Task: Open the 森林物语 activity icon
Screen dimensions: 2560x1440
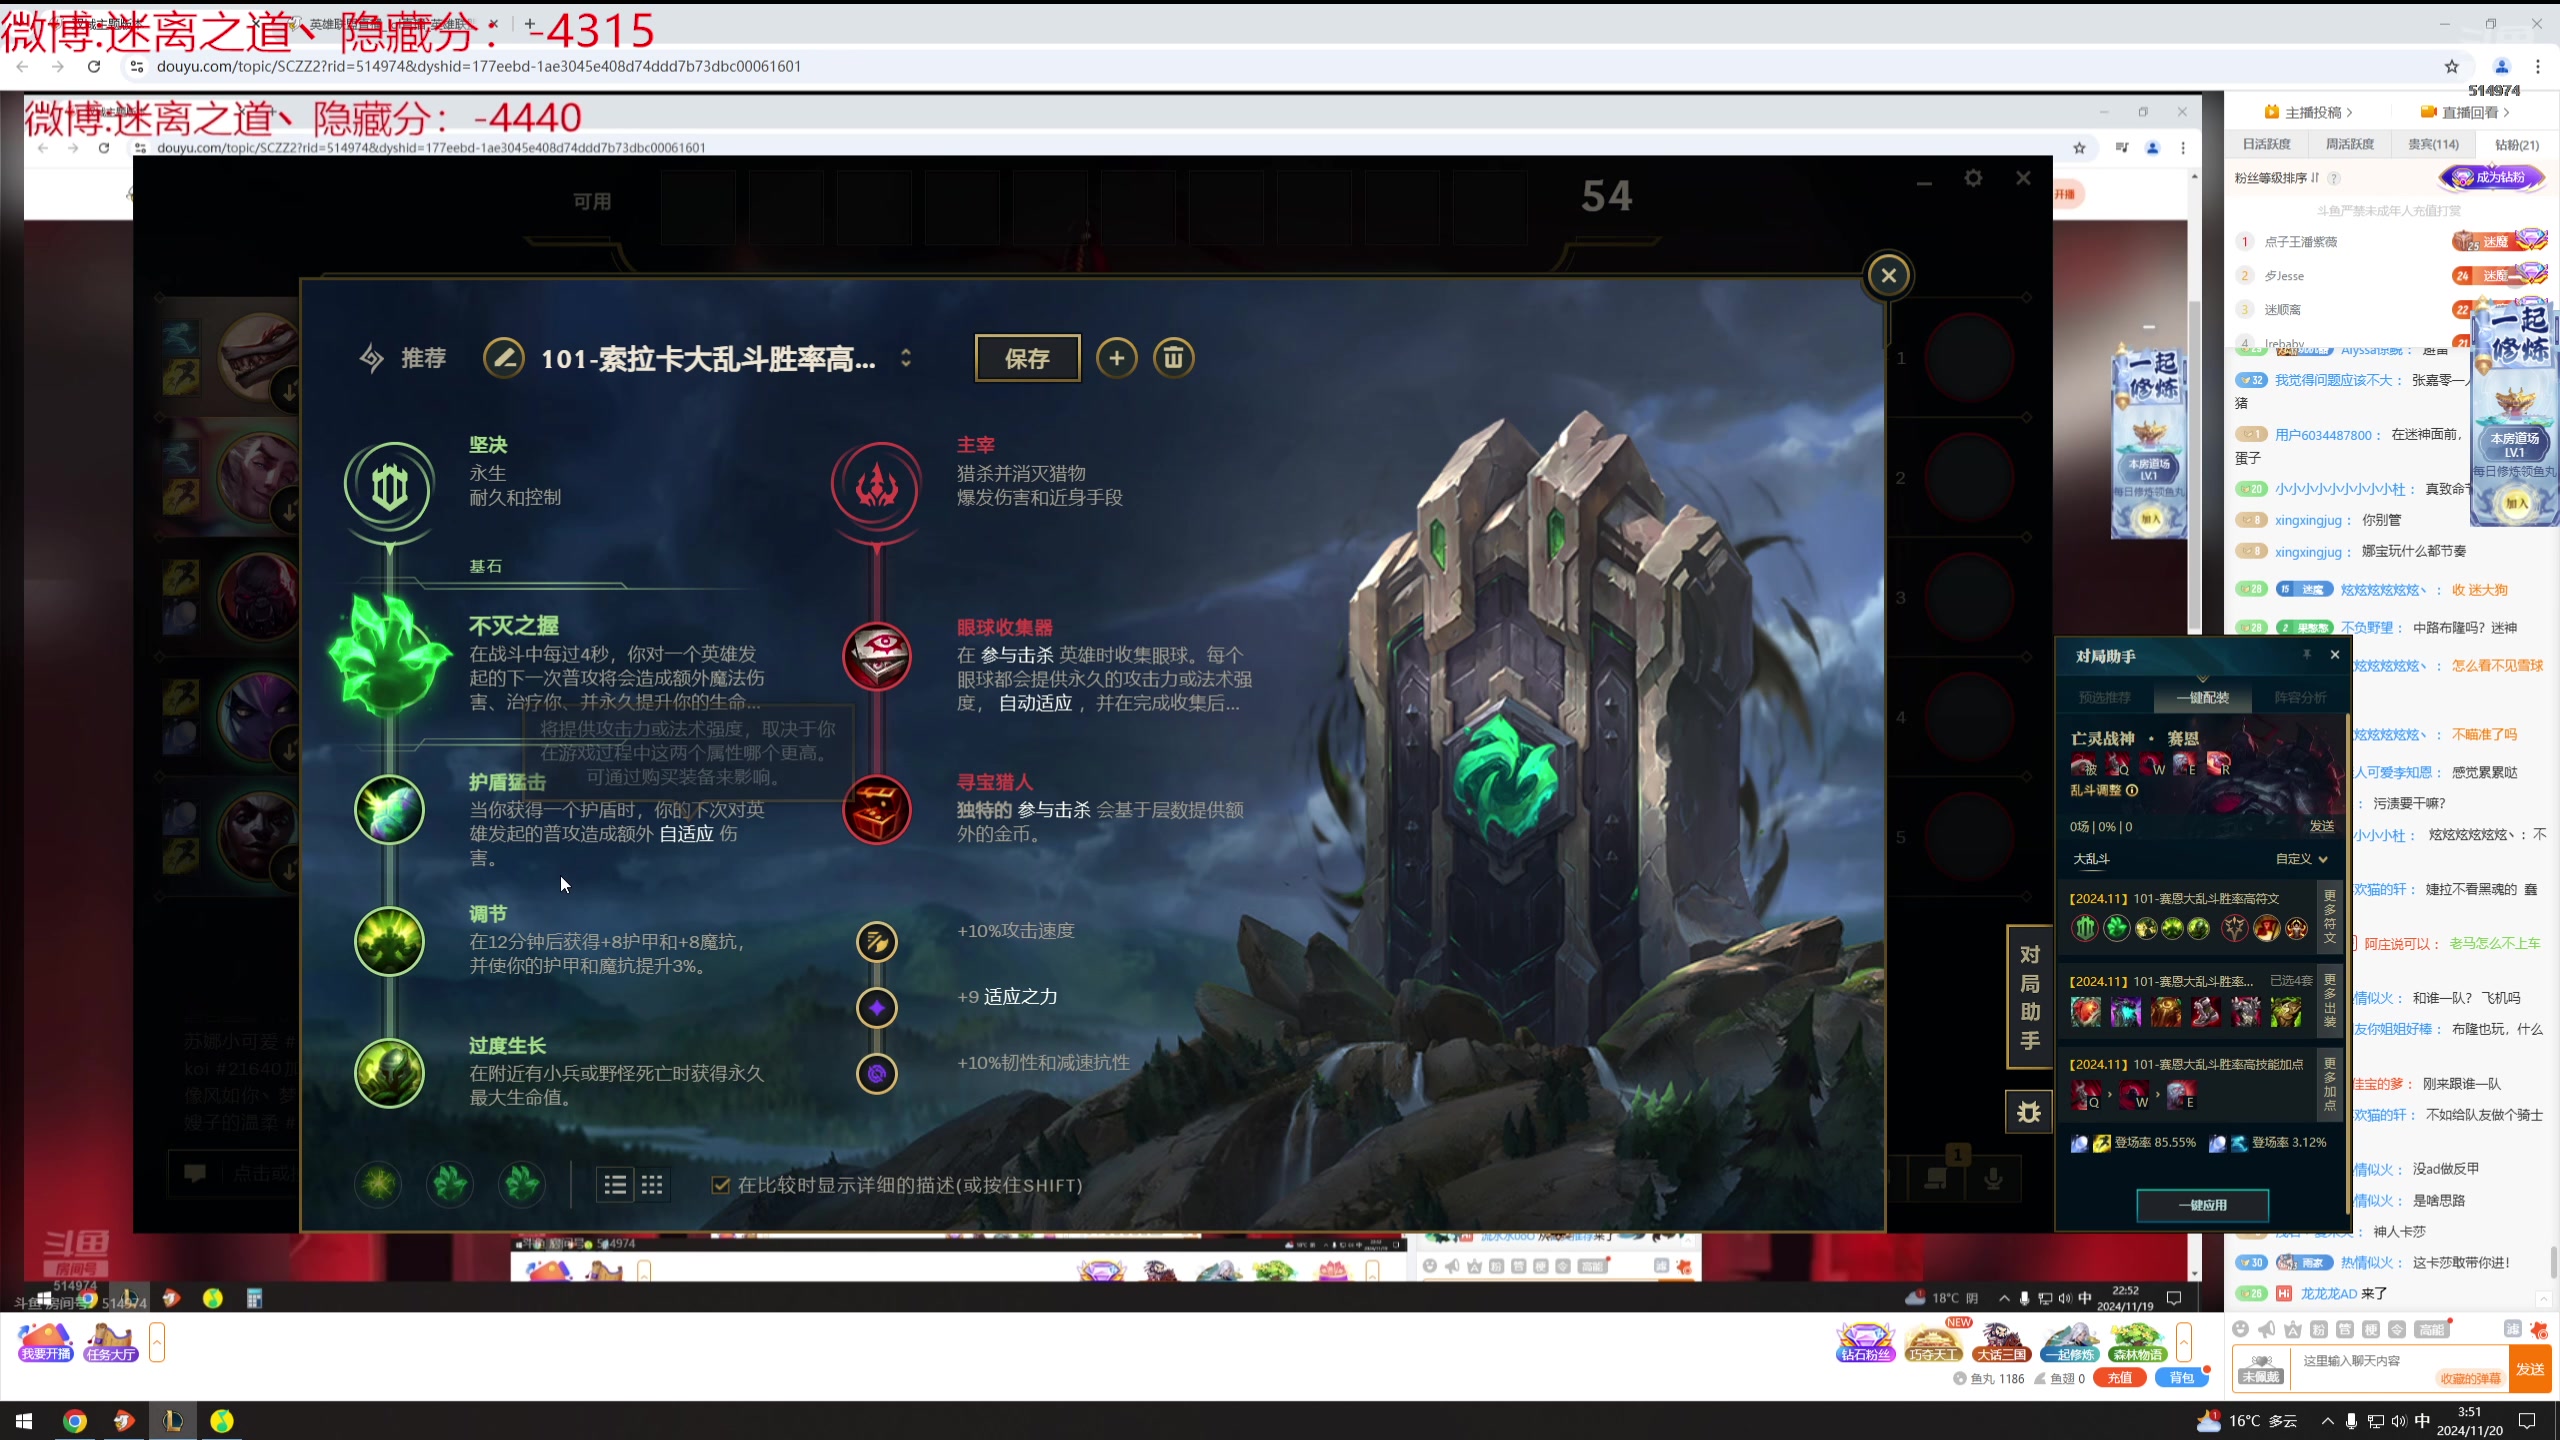Action: tap(2138, 1341)
